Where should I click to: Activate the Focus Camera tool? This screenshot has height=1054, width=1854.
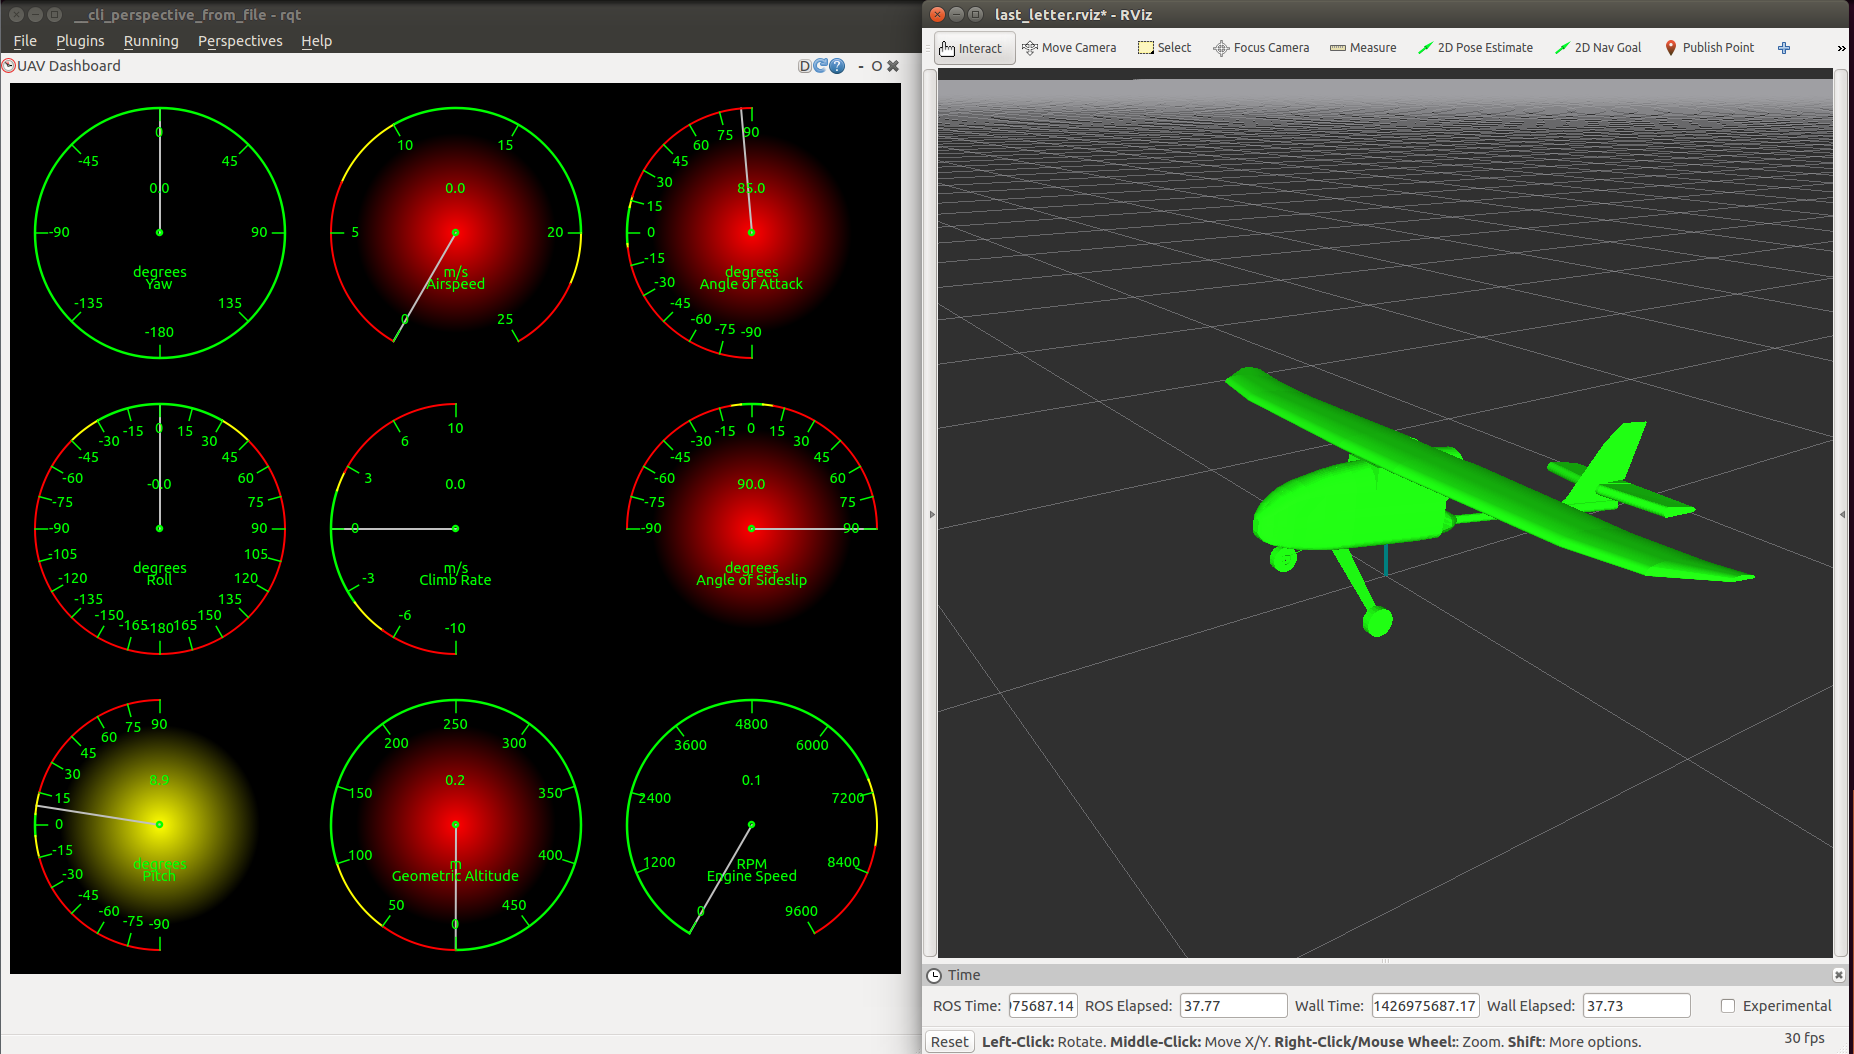1261,48
